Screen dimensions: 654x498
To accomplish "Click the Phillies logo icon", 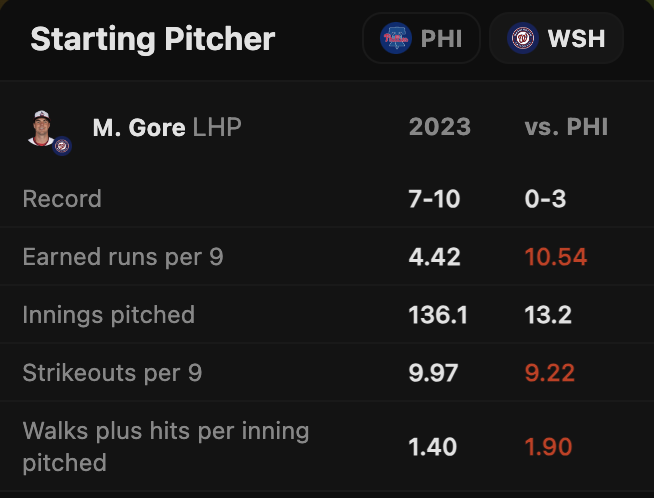I will [396, 39].
